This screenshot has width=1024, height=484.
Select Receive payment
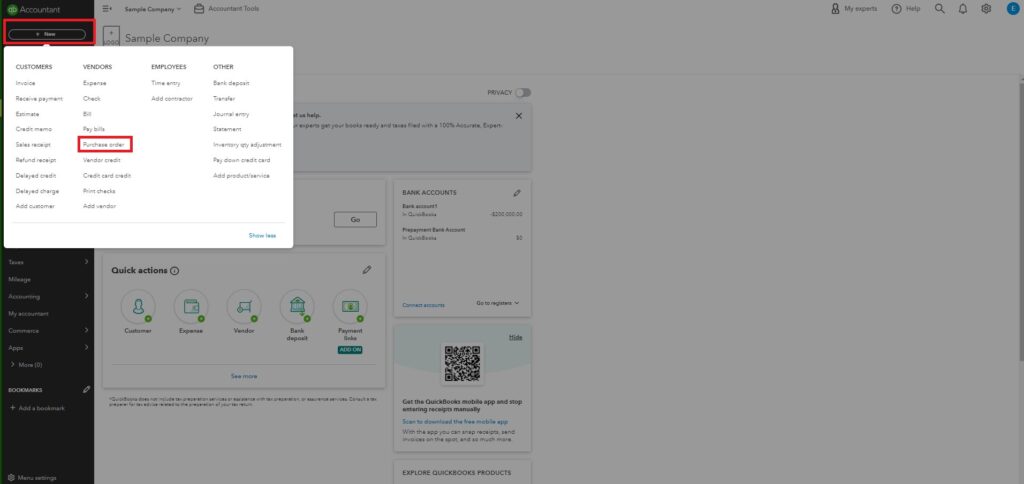tap(39, 99)
